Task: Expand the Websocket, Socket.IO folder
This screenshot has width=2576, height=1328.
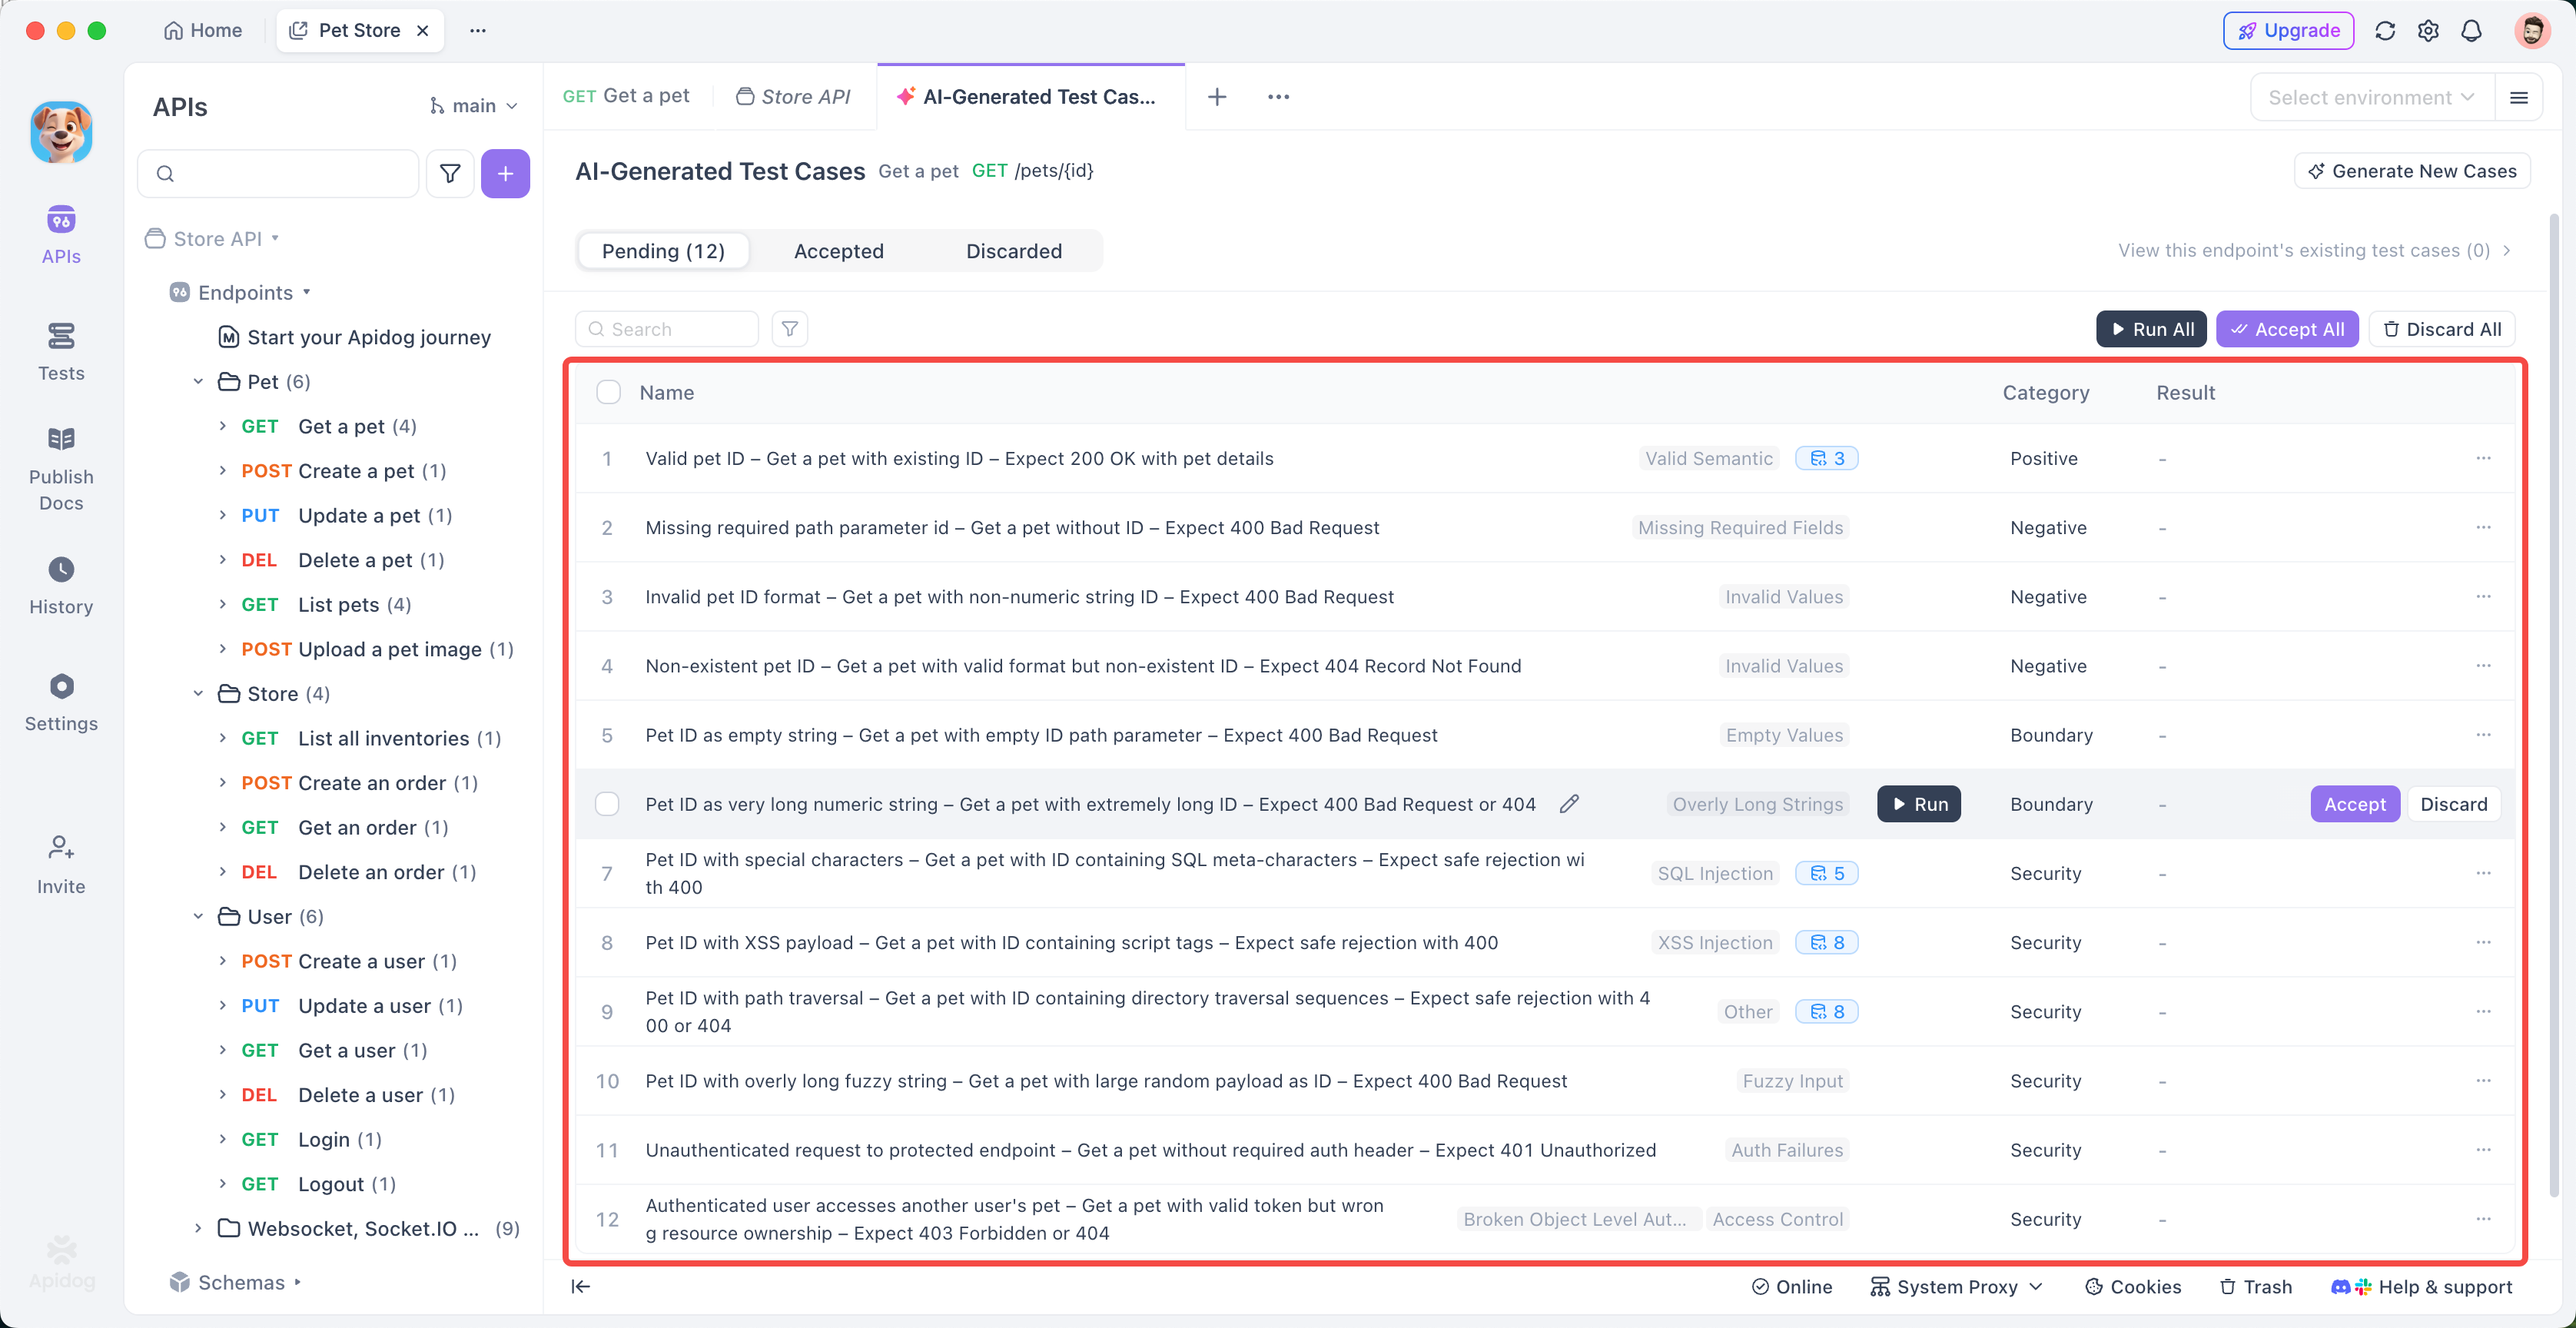Action: tap(198, 1228)
